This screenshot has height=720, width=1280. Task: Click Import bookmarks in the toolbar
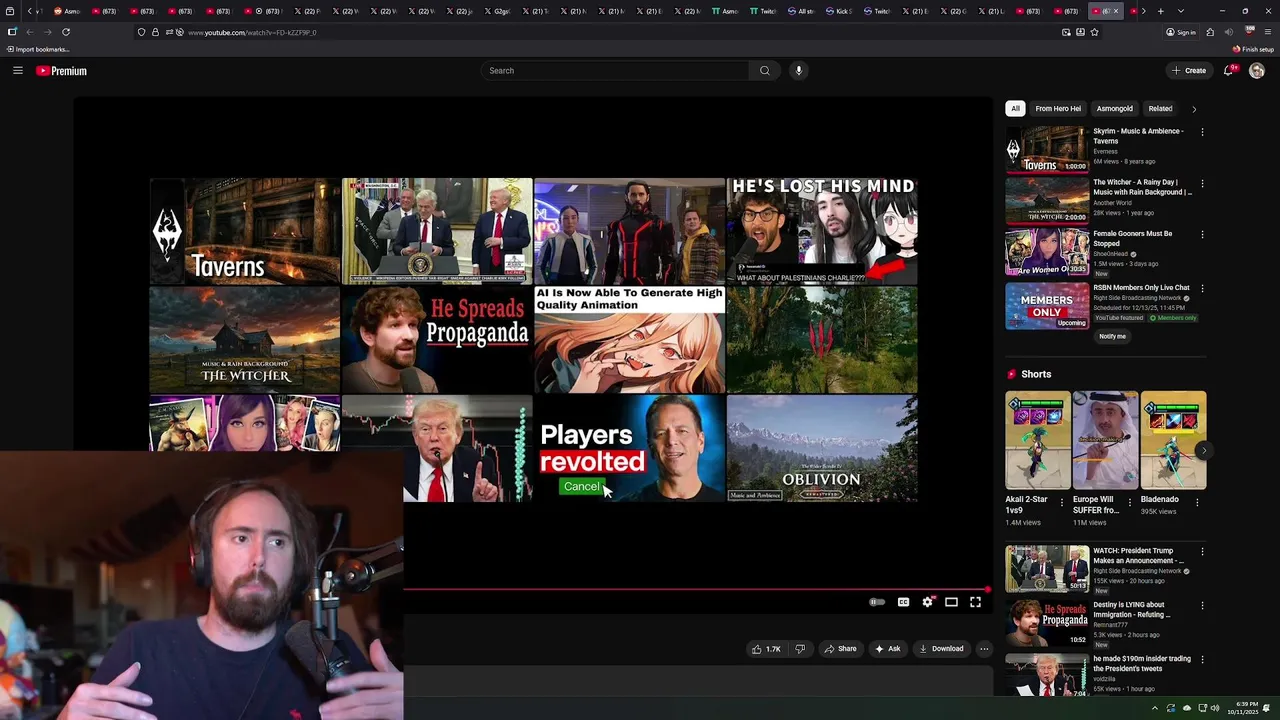coord(38,49)
